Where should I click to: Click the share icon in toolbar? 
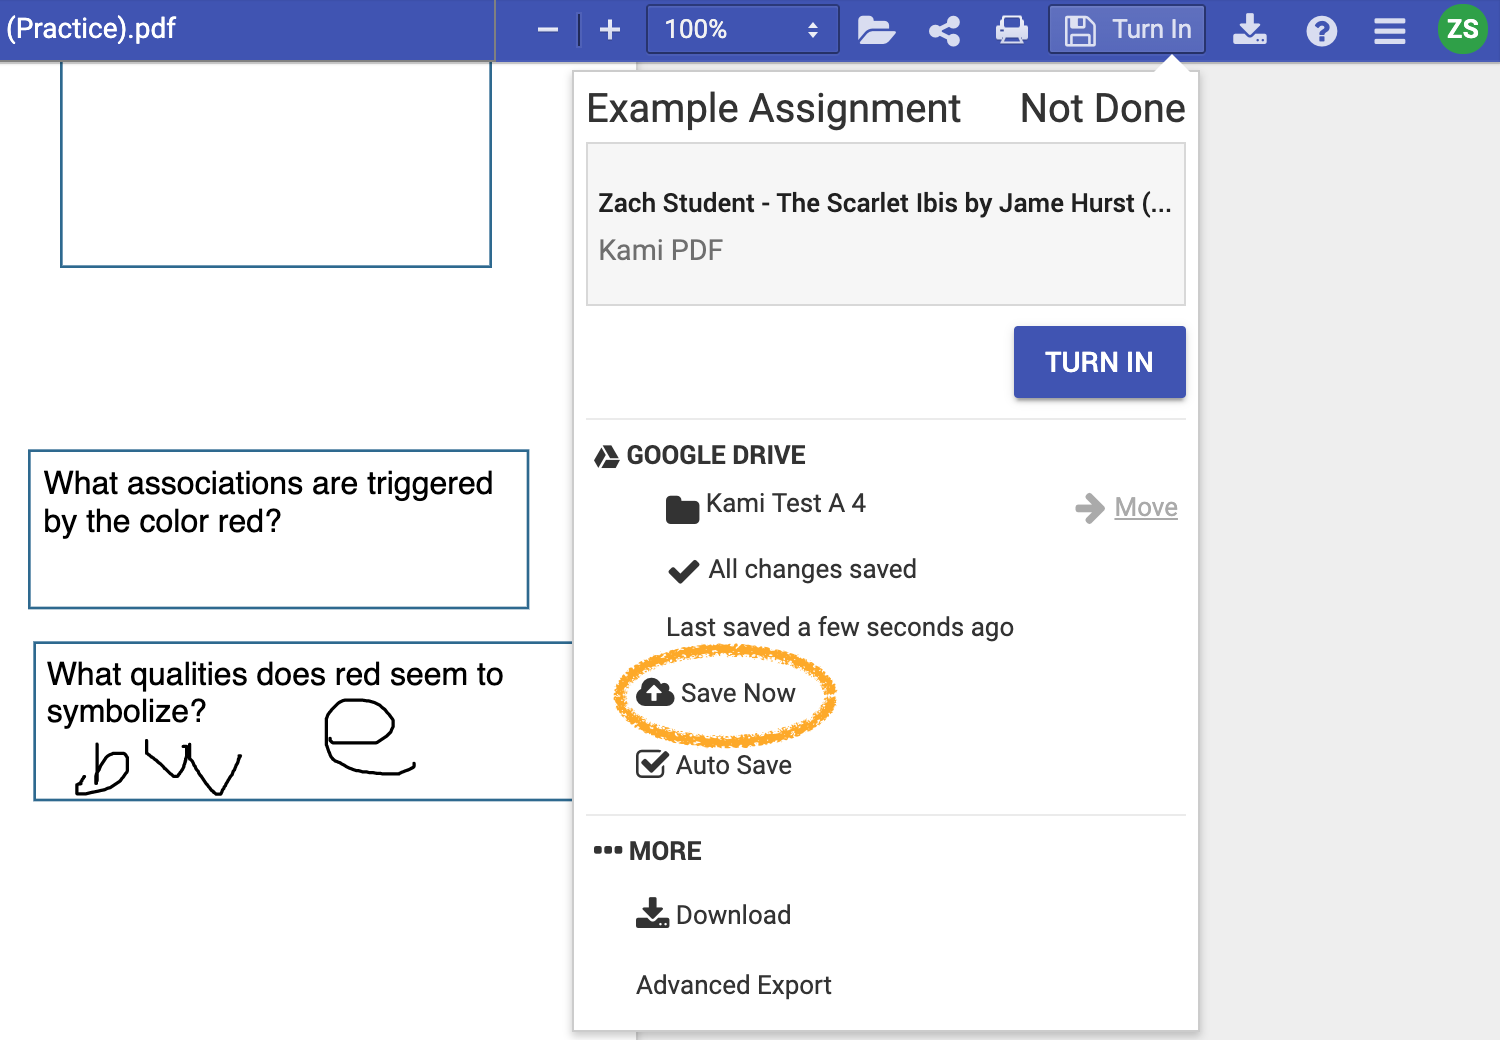(944, 30)
